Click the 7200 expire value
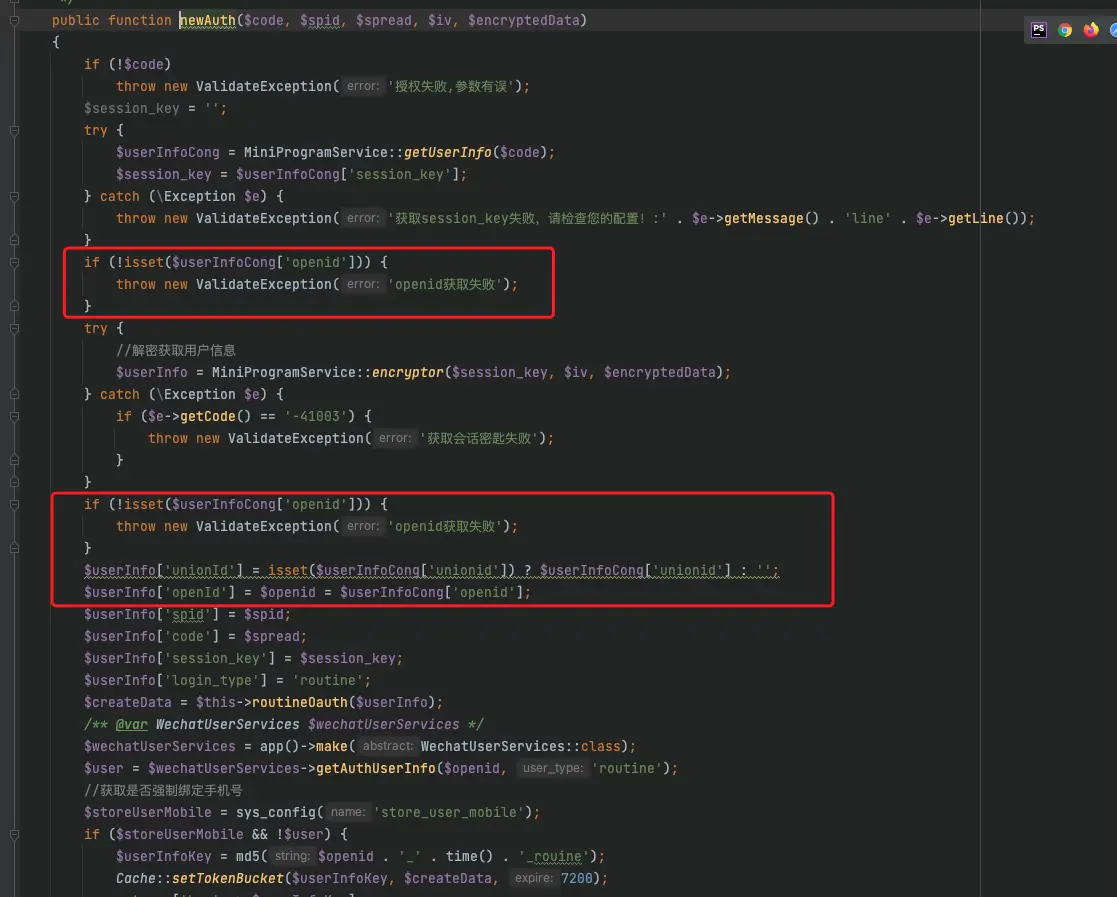The image size is (1117, 897). point(576,879)
